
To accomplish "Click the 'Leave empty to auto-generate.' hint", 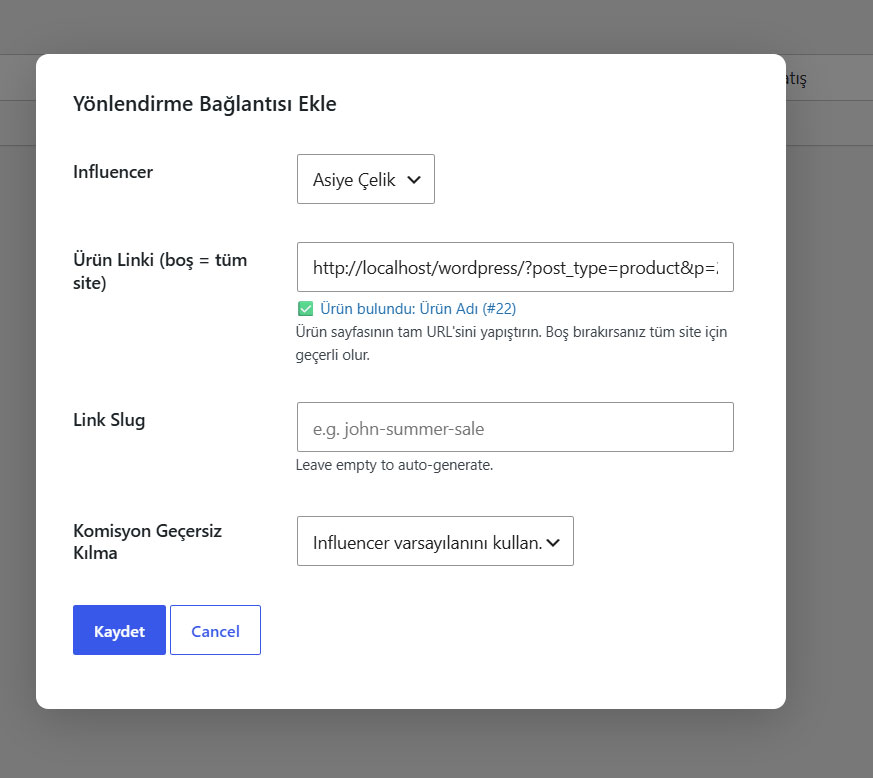I will coord(394,465).
